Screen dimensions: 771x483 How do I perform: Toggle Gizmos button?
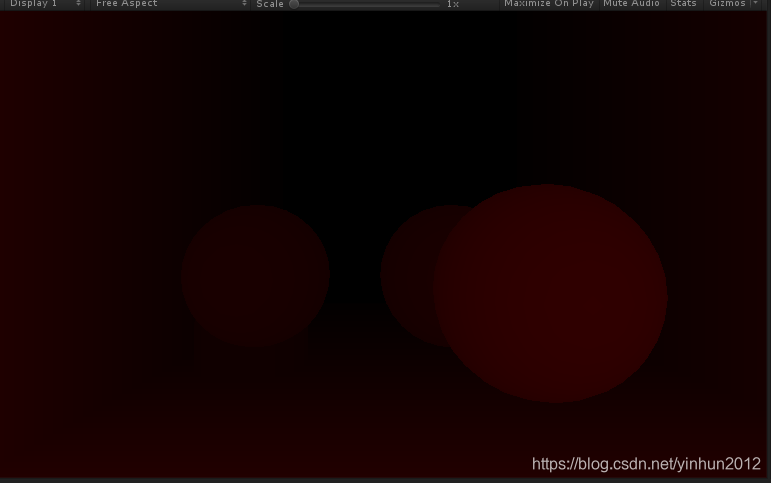click(727, 4)
